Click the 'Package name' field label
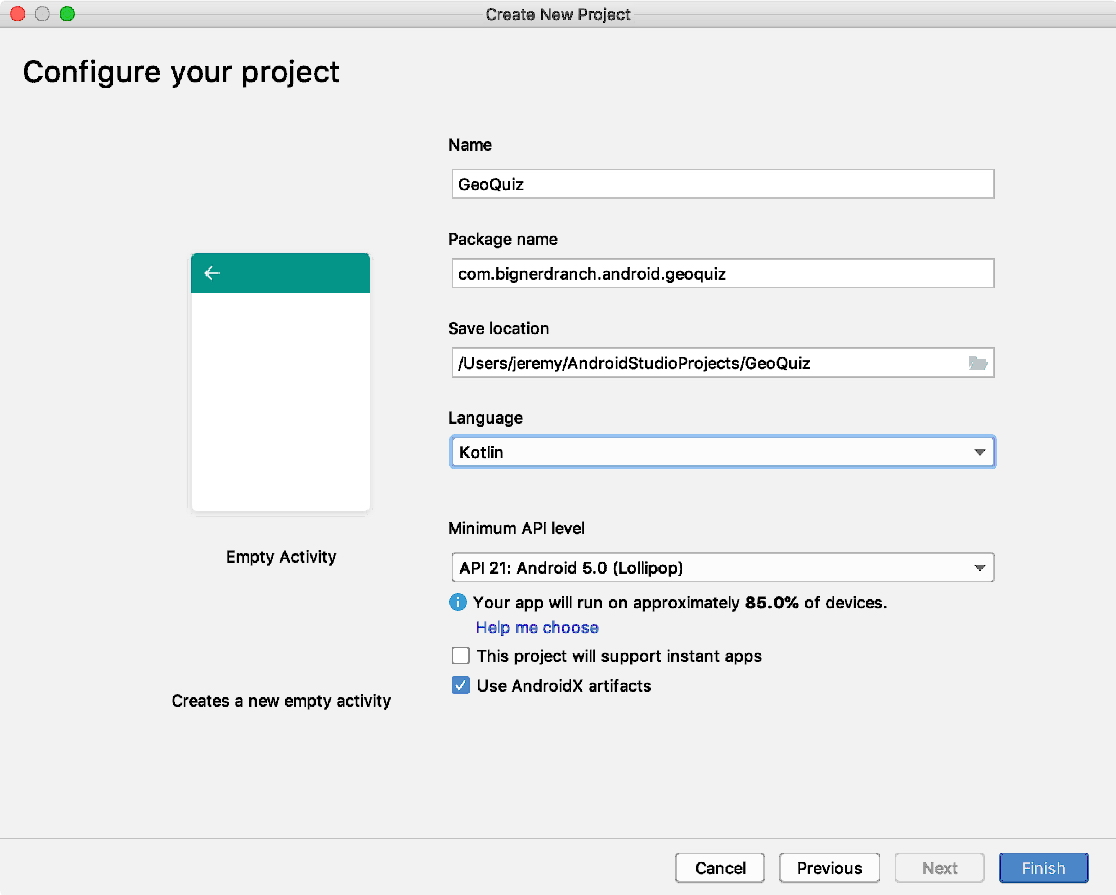 pos(502,239)
